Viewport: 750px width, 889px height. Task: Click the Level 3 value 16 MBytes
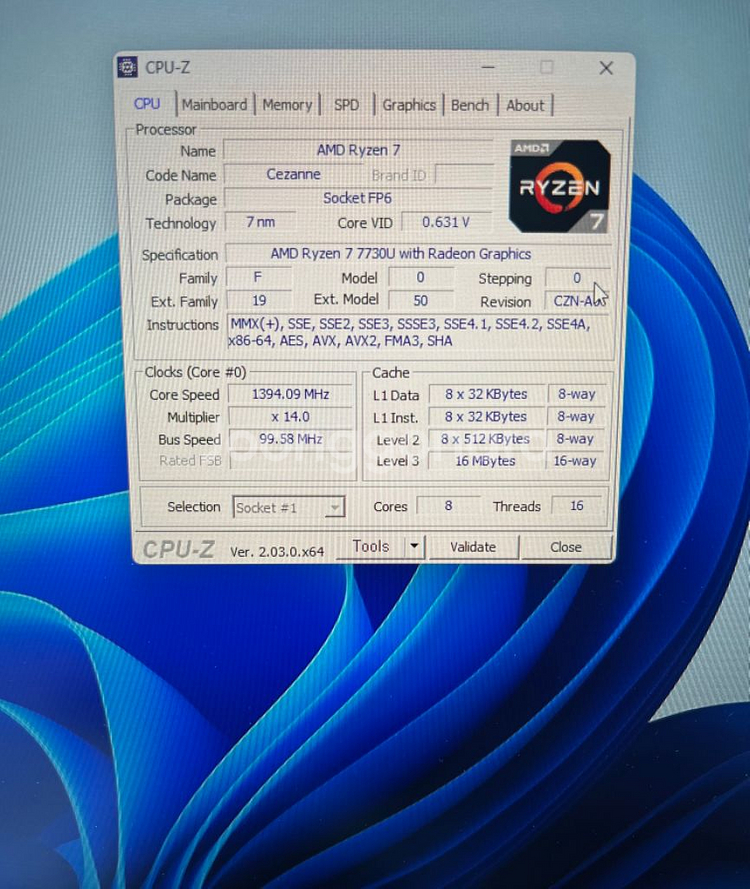coord(486,461)
